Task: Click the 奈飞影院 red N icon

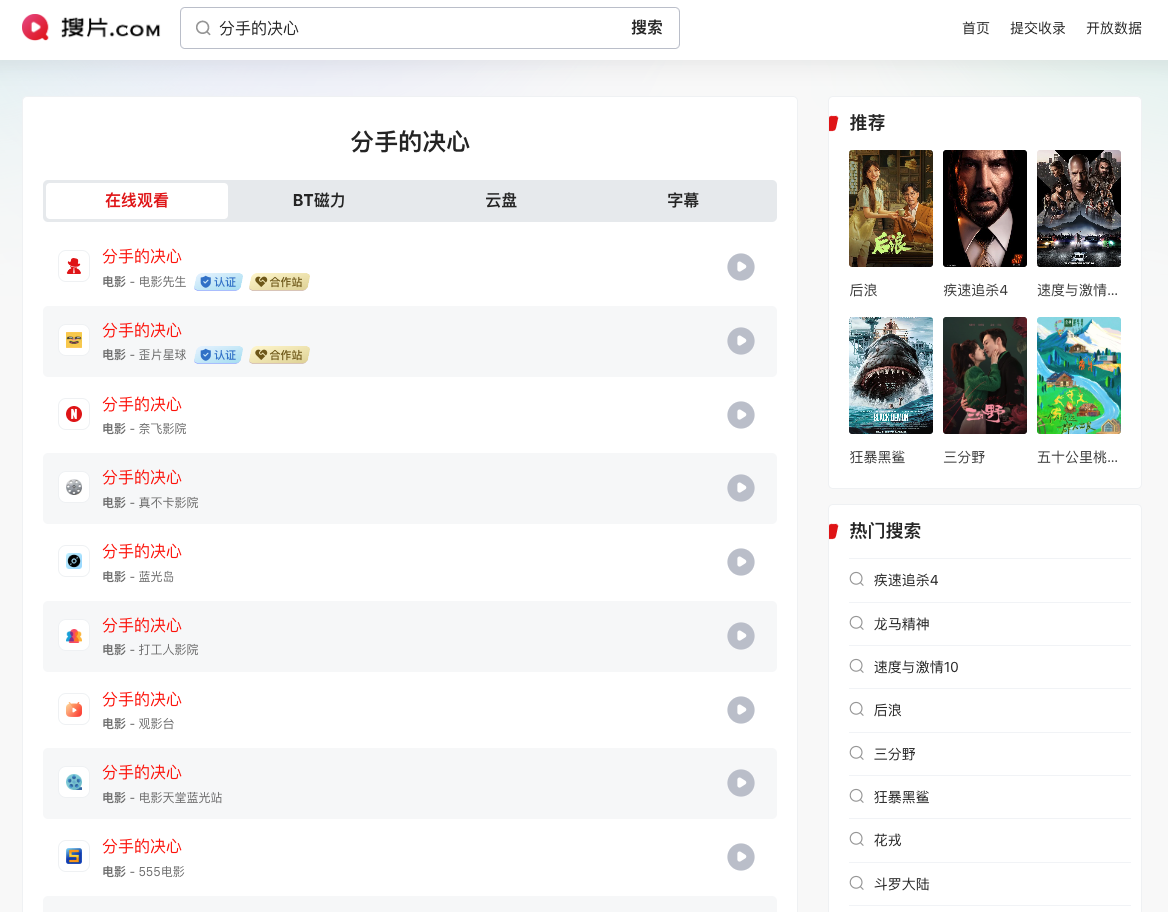Action: [x=74, y=414]
